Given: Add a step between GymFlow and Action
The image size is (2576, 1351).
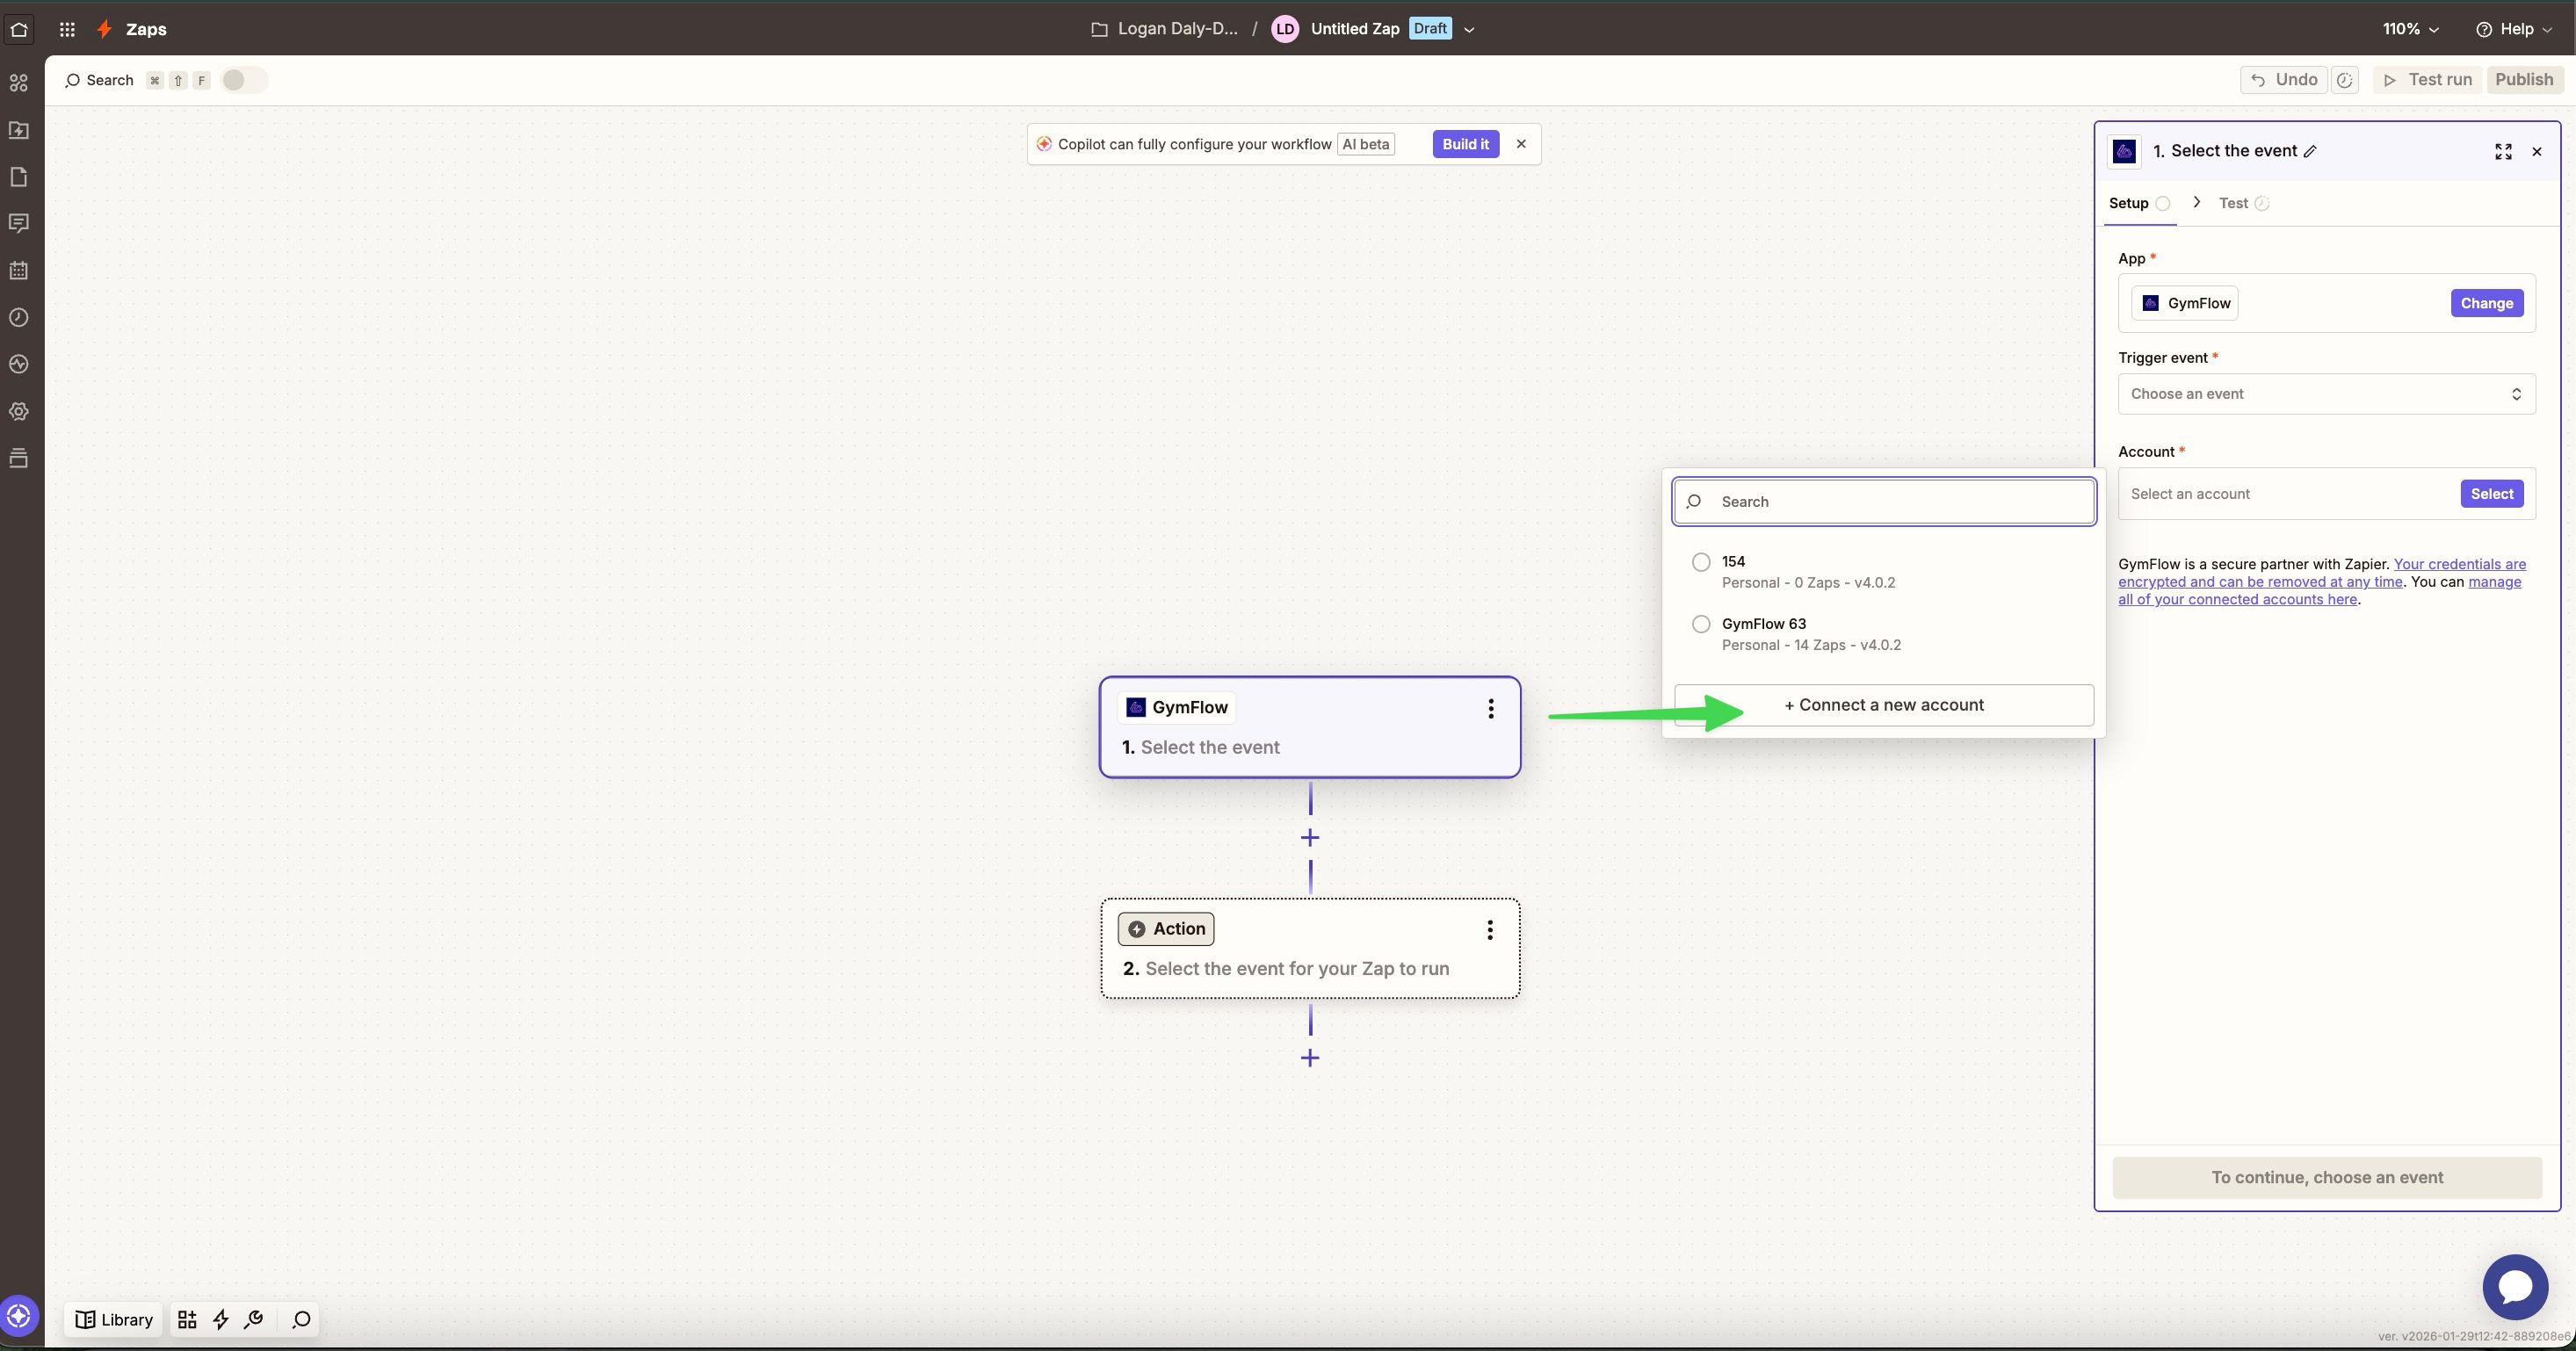Looking at the screenshot, I should tap(1310, 838).
